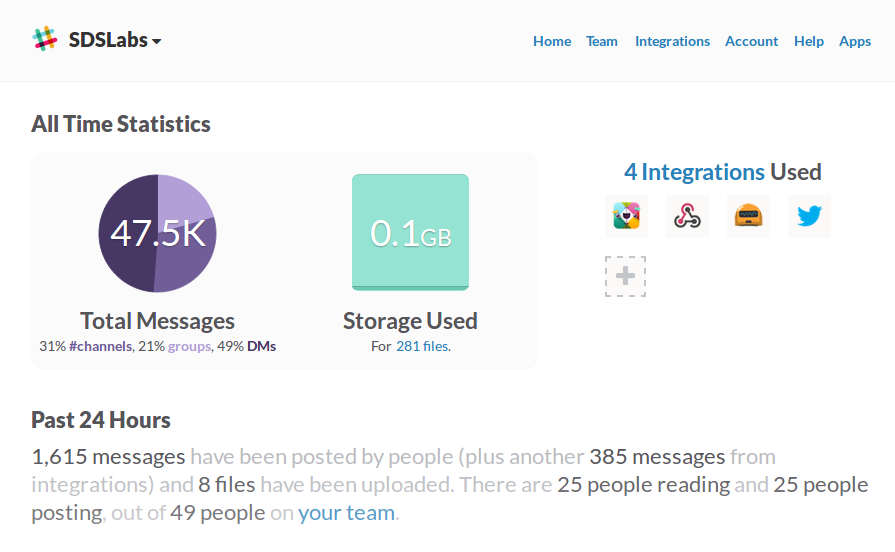Viewport: 895px width, 552px height.
Task: Open Integrations in the top navigation
Action: (672, 41)
